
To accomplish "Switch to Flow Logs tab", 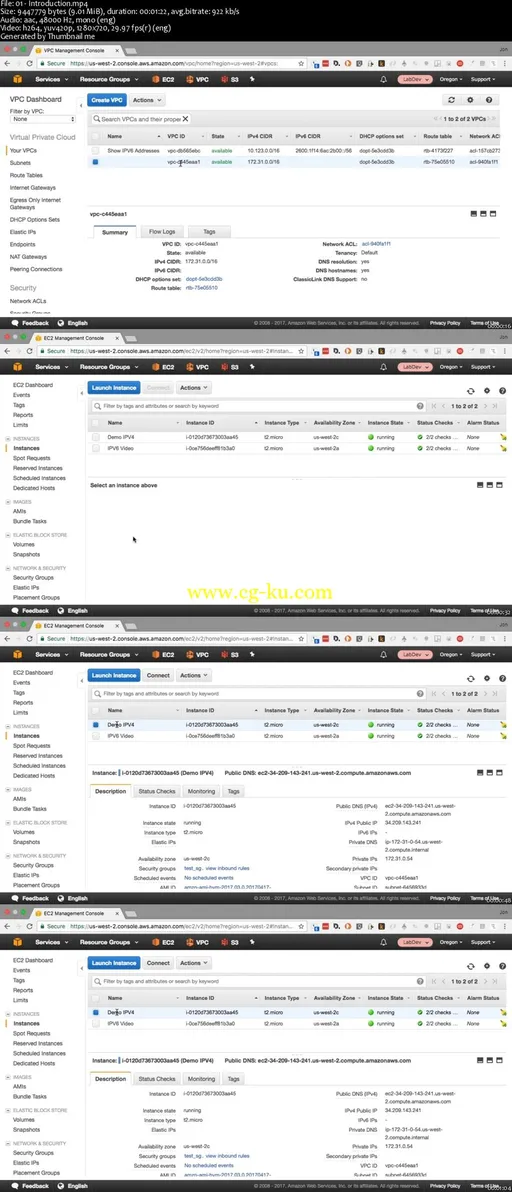I will click(161, 231).
